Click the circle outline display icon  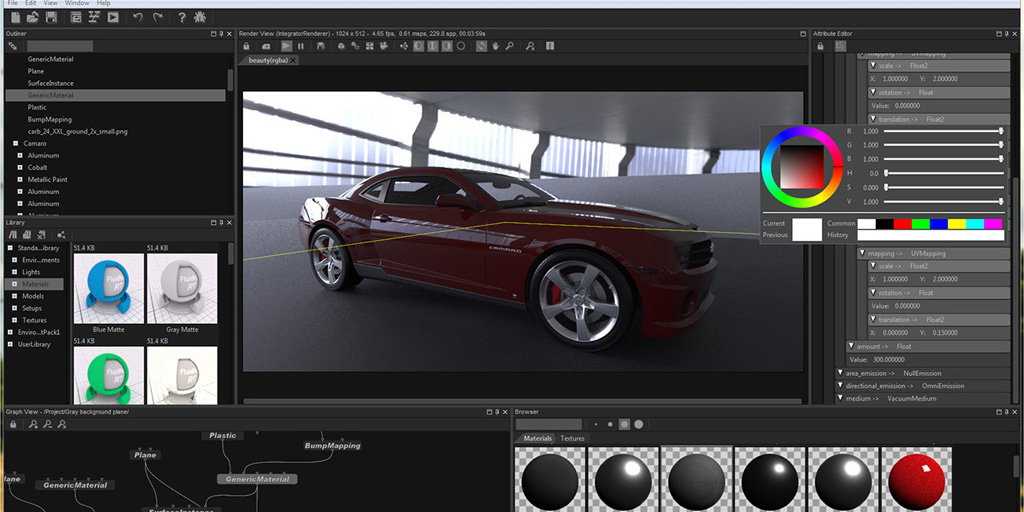[x=460, y=46]
